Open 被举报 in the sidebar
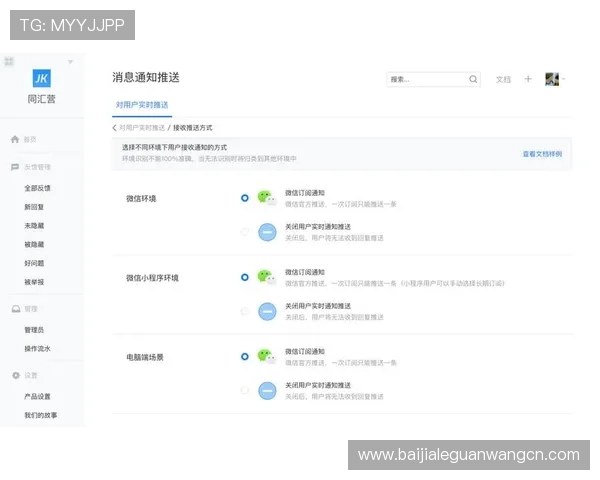This screenshot has height=480, width=600. pos(34,282)
